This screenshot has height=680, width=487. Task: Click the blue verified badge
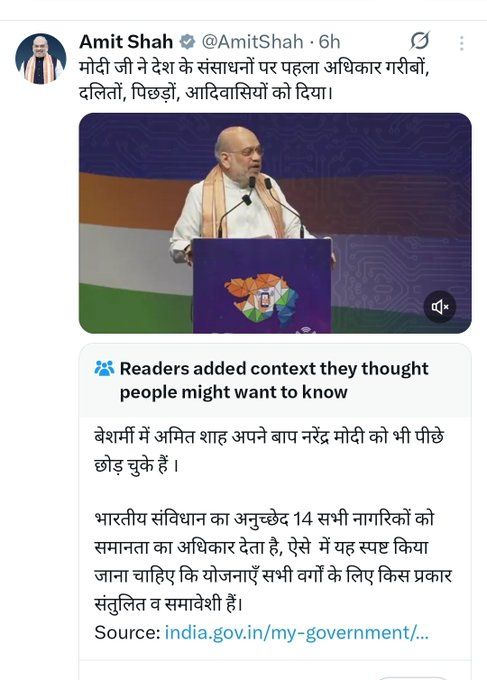[187, 42]
